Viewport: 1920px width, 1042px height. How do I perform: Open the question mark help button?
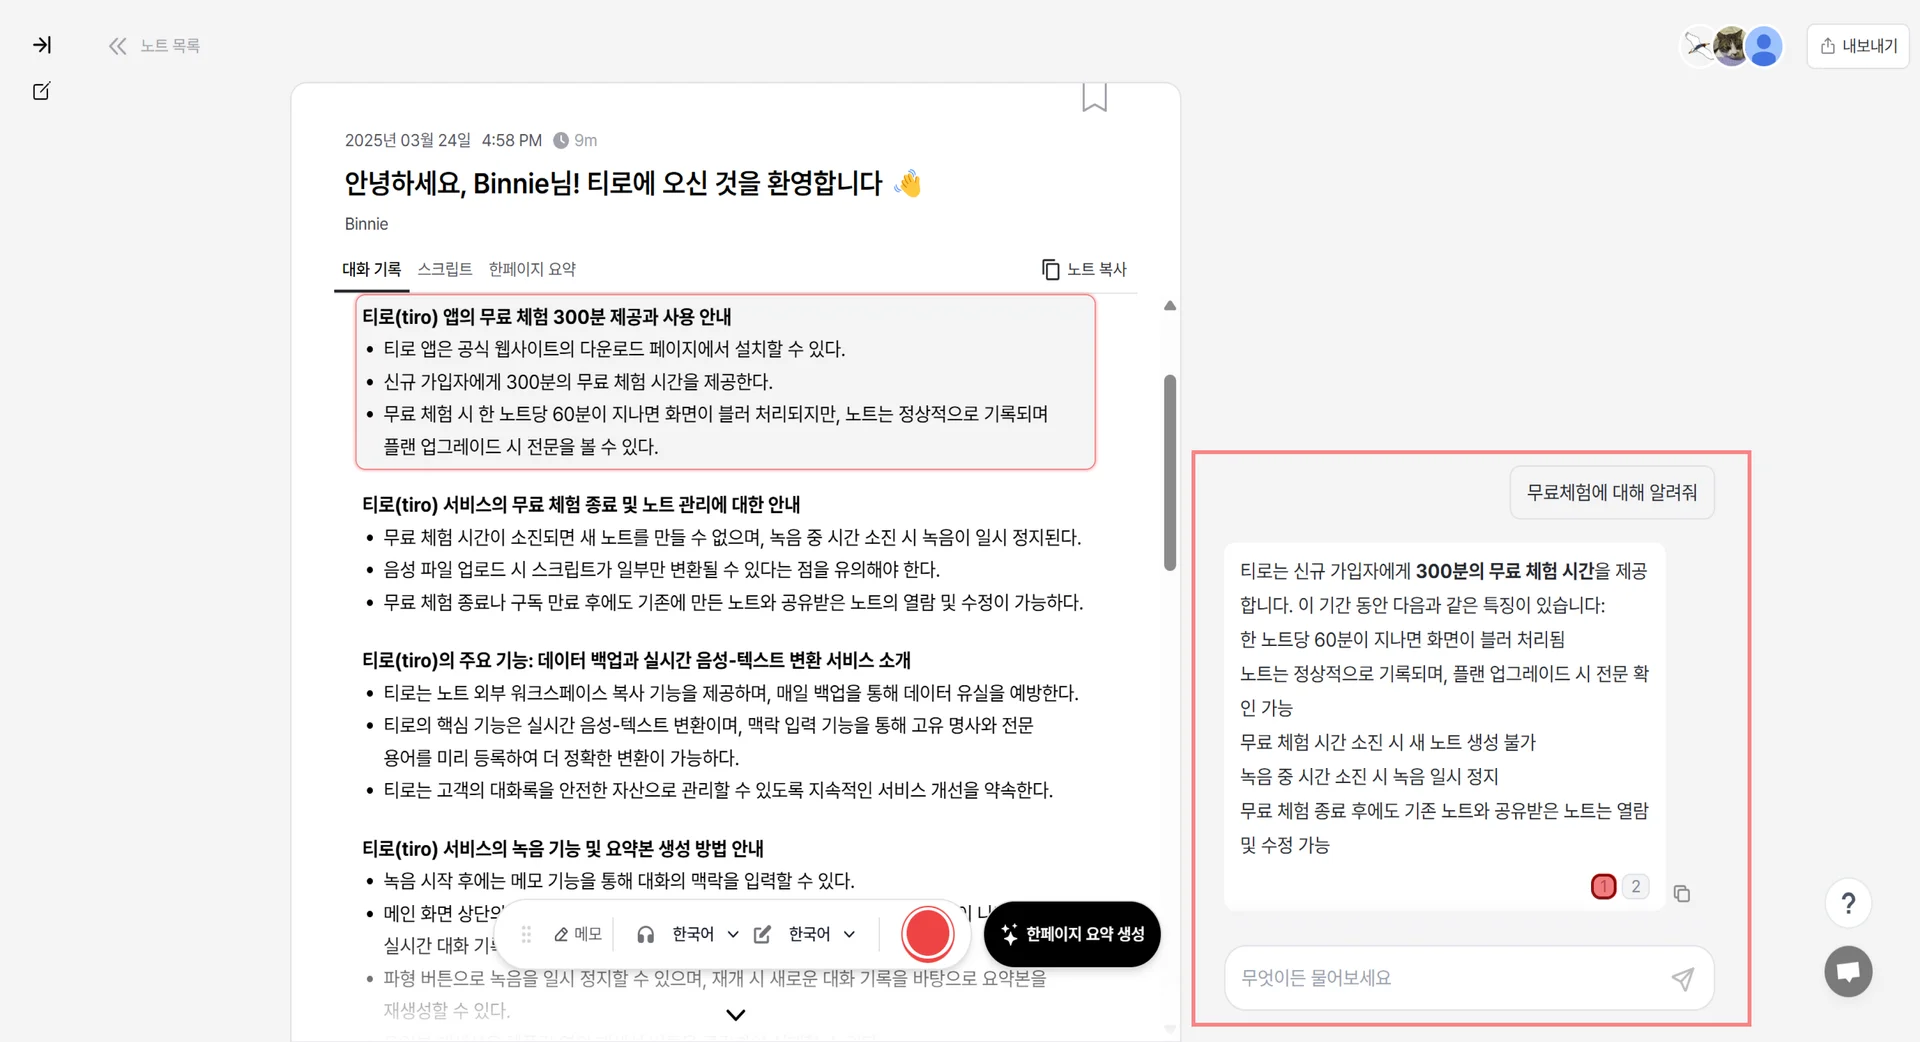(1848, 903)
